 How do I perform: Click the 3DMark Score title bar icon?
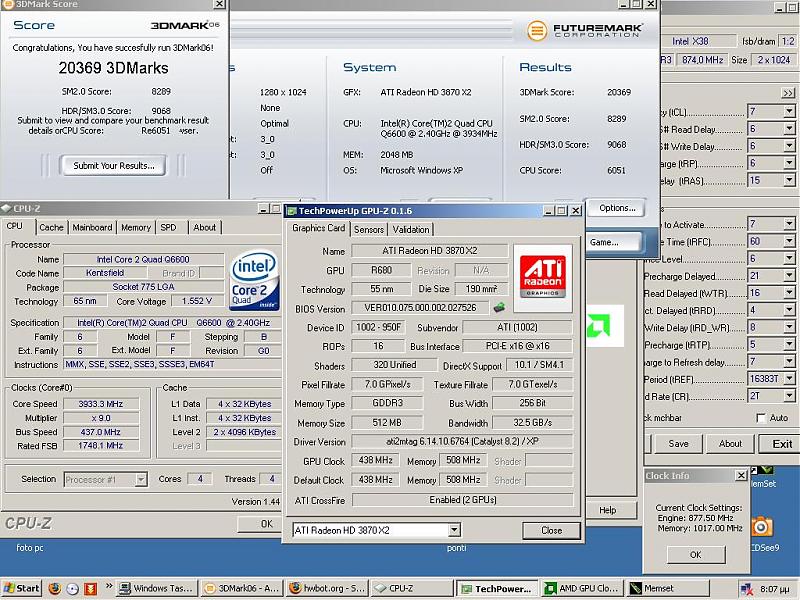pos(8,4)
